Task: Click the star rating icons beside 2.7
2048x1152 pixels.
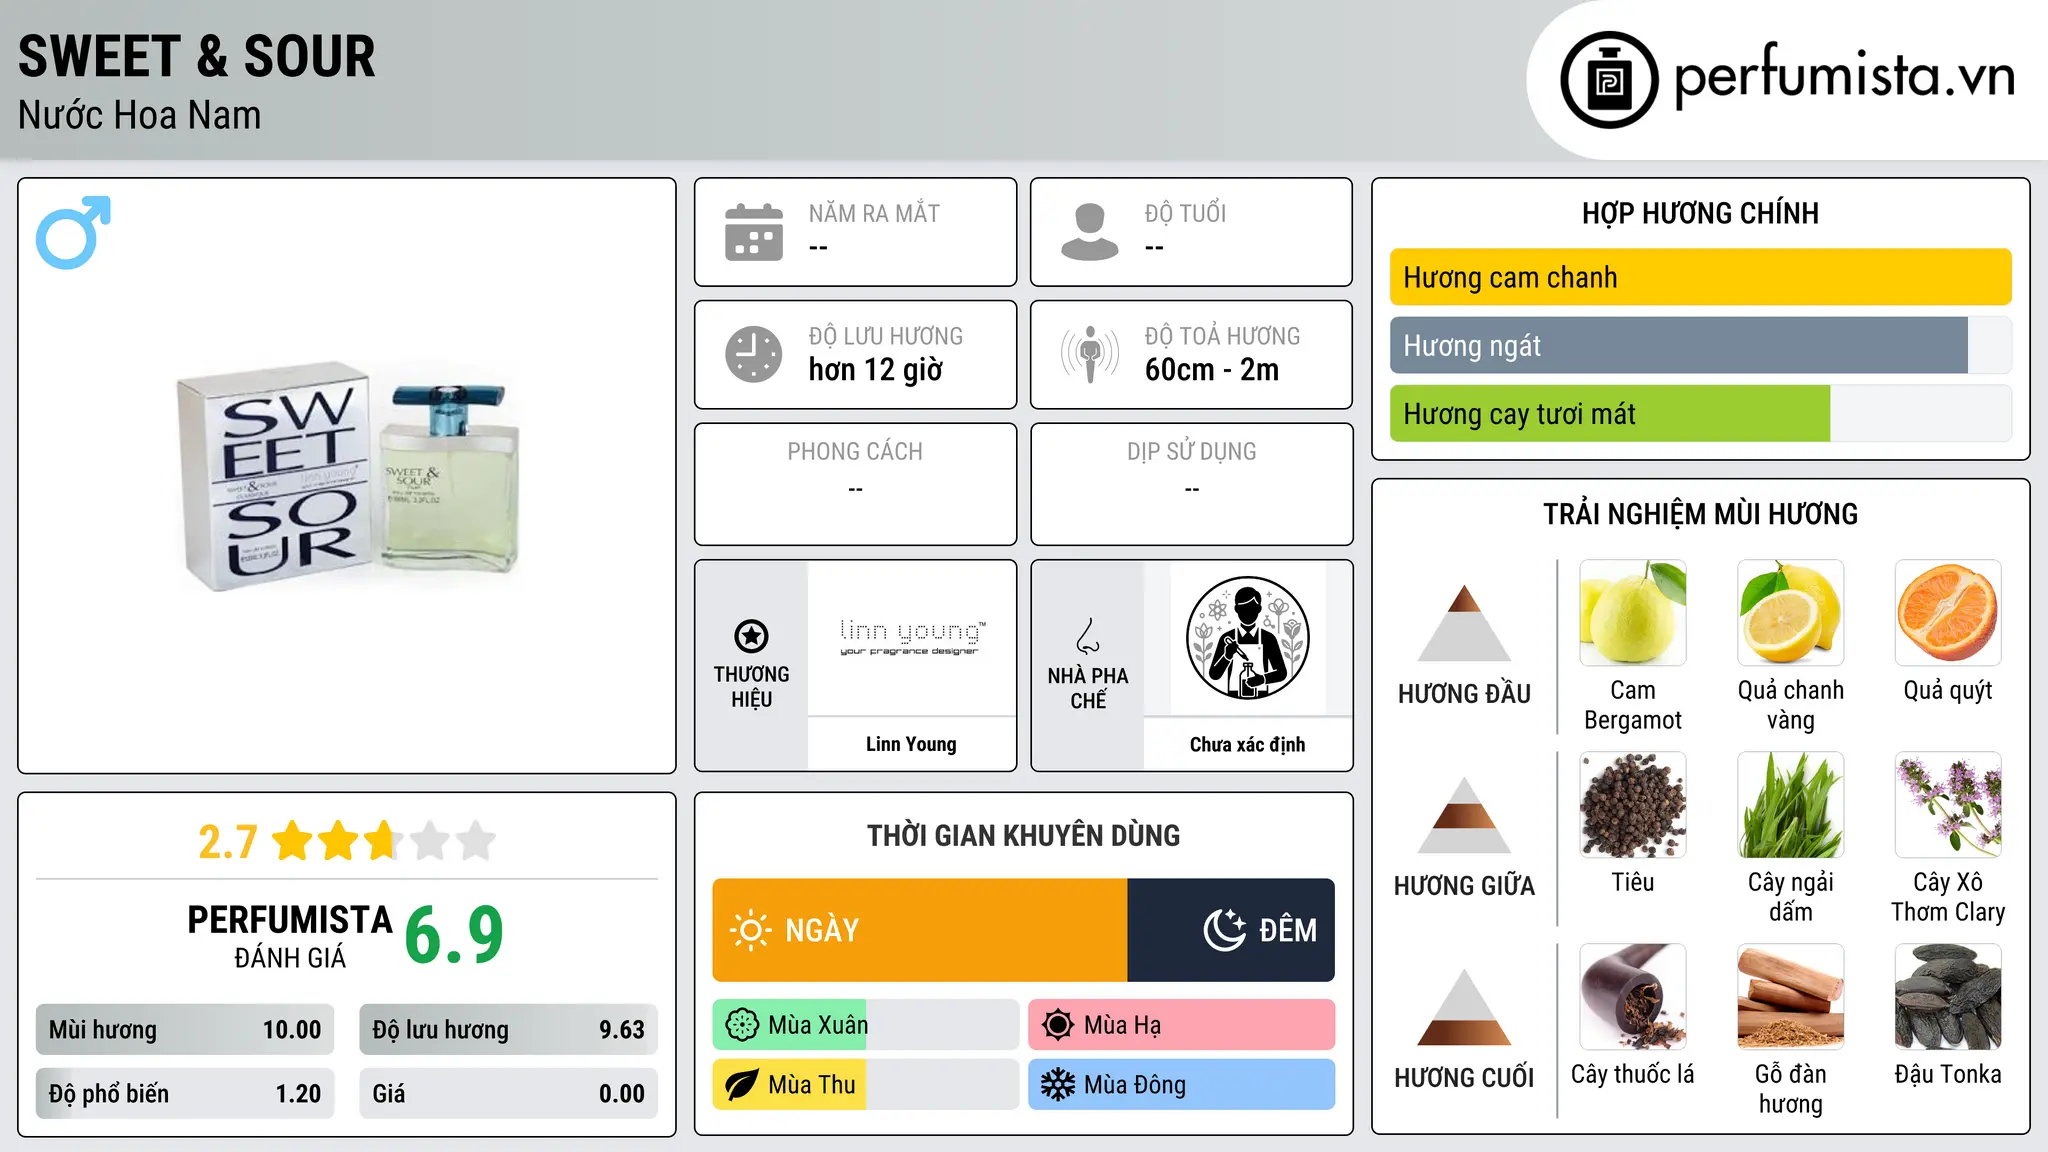Action: pos(384,841)
